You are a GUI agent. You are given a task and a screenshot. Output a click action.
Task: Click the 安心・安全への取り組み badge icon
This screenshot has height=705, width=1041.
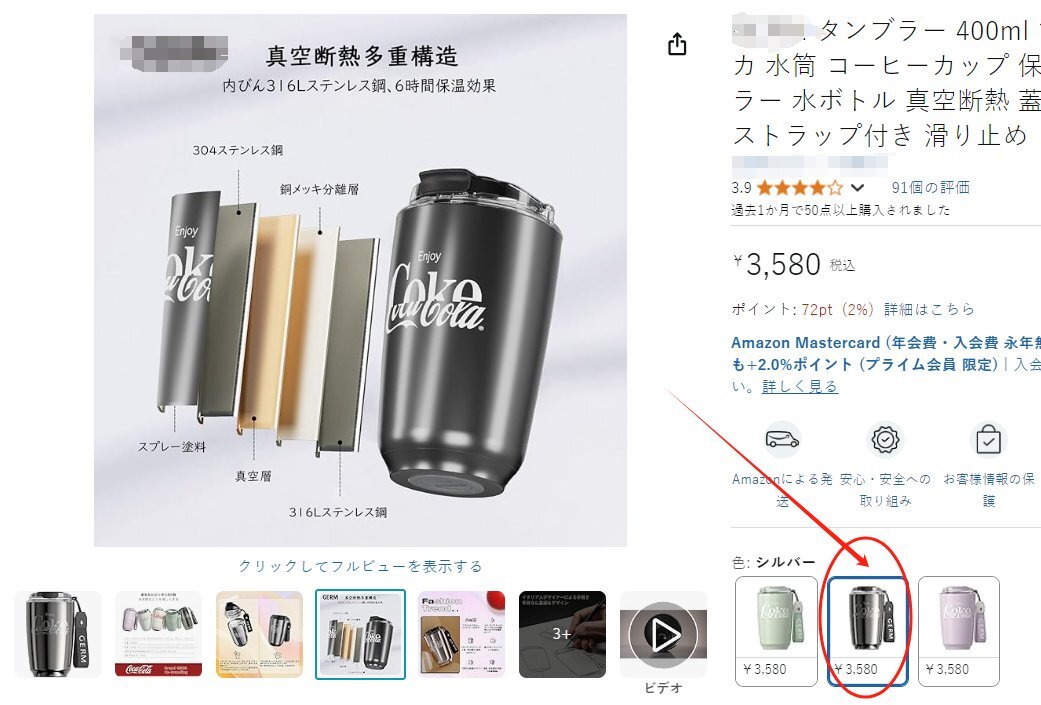[885, 439]
